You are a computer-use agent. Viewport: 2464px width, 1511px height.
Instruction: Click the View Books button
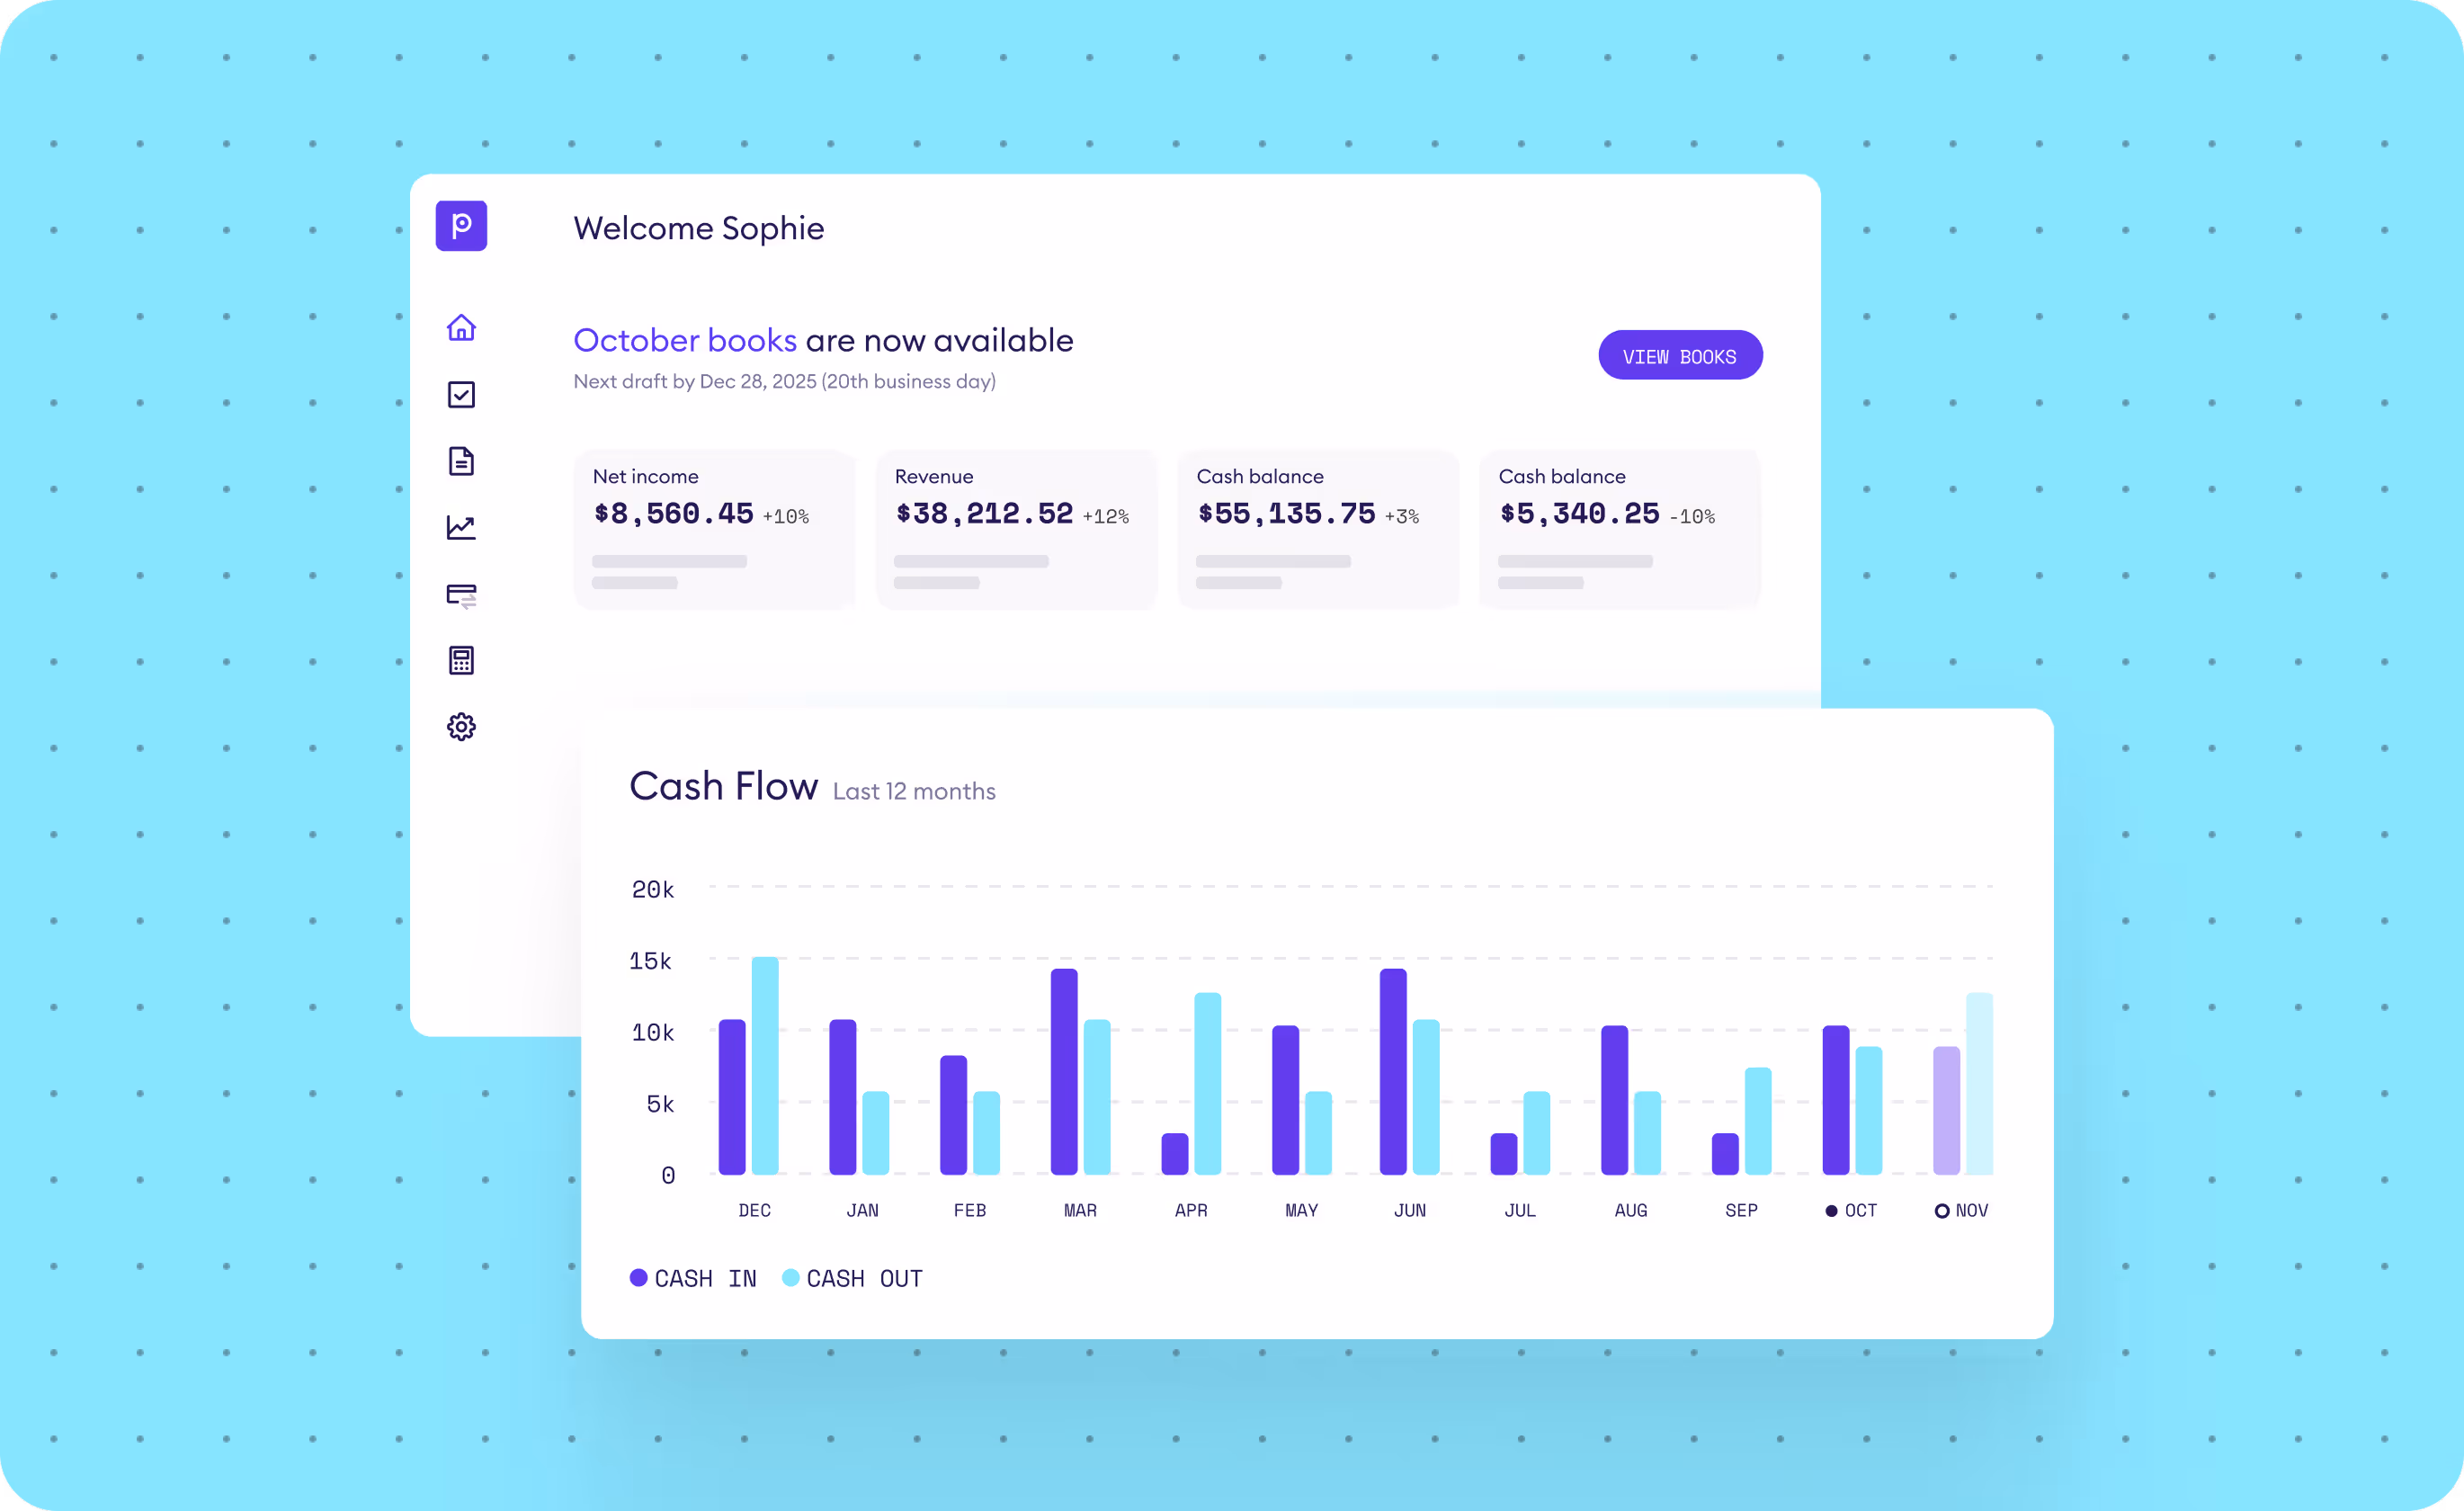coord(1679,356)
